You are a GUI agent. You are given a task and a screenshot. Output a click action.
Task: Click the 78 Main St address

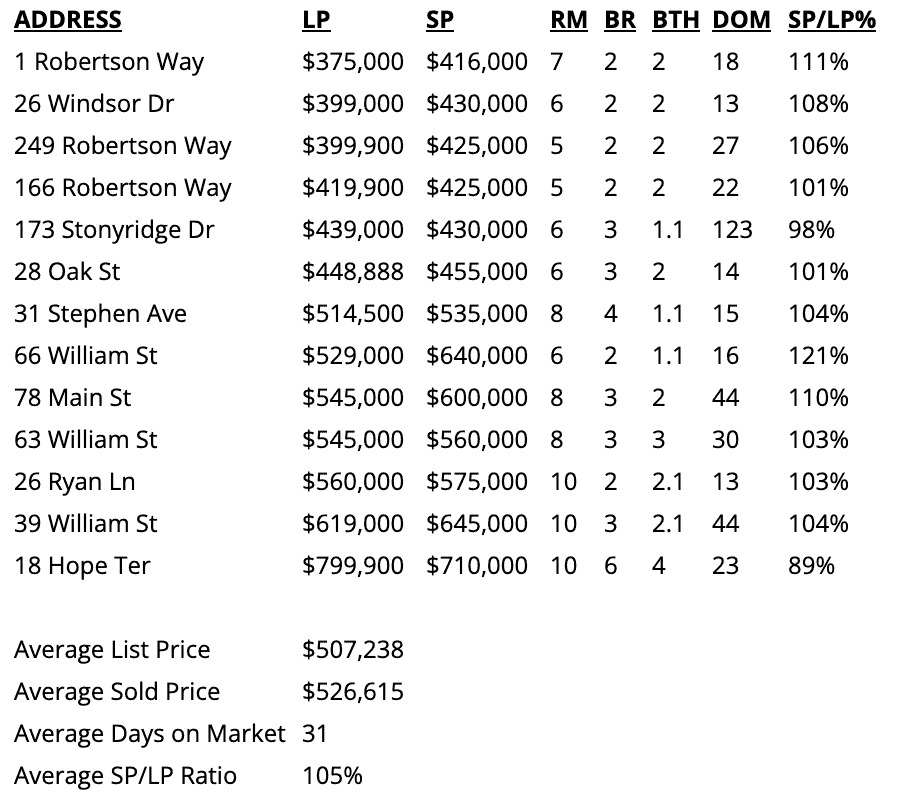tap(72, 398)
